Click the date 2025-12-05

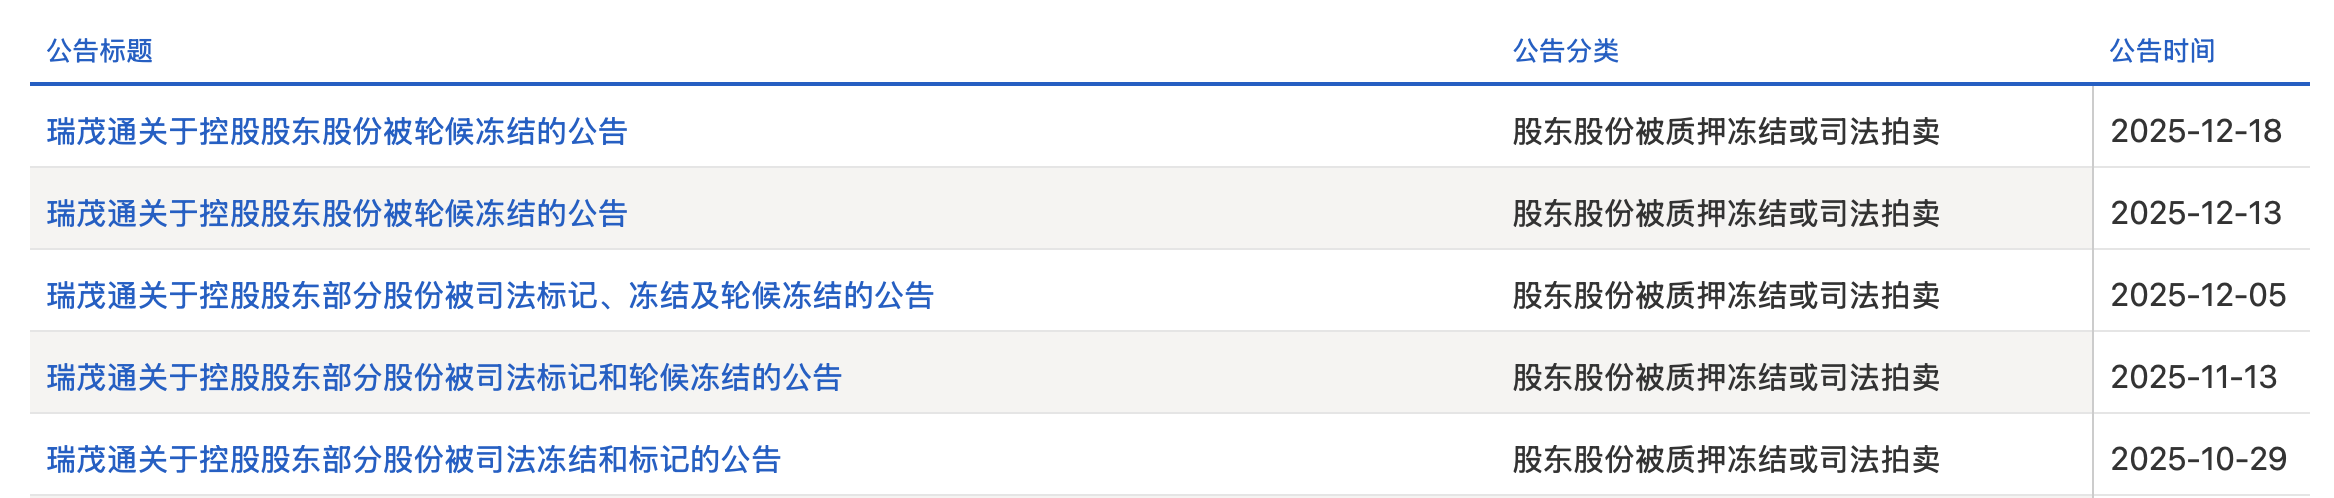click(x=2198, y=295)
